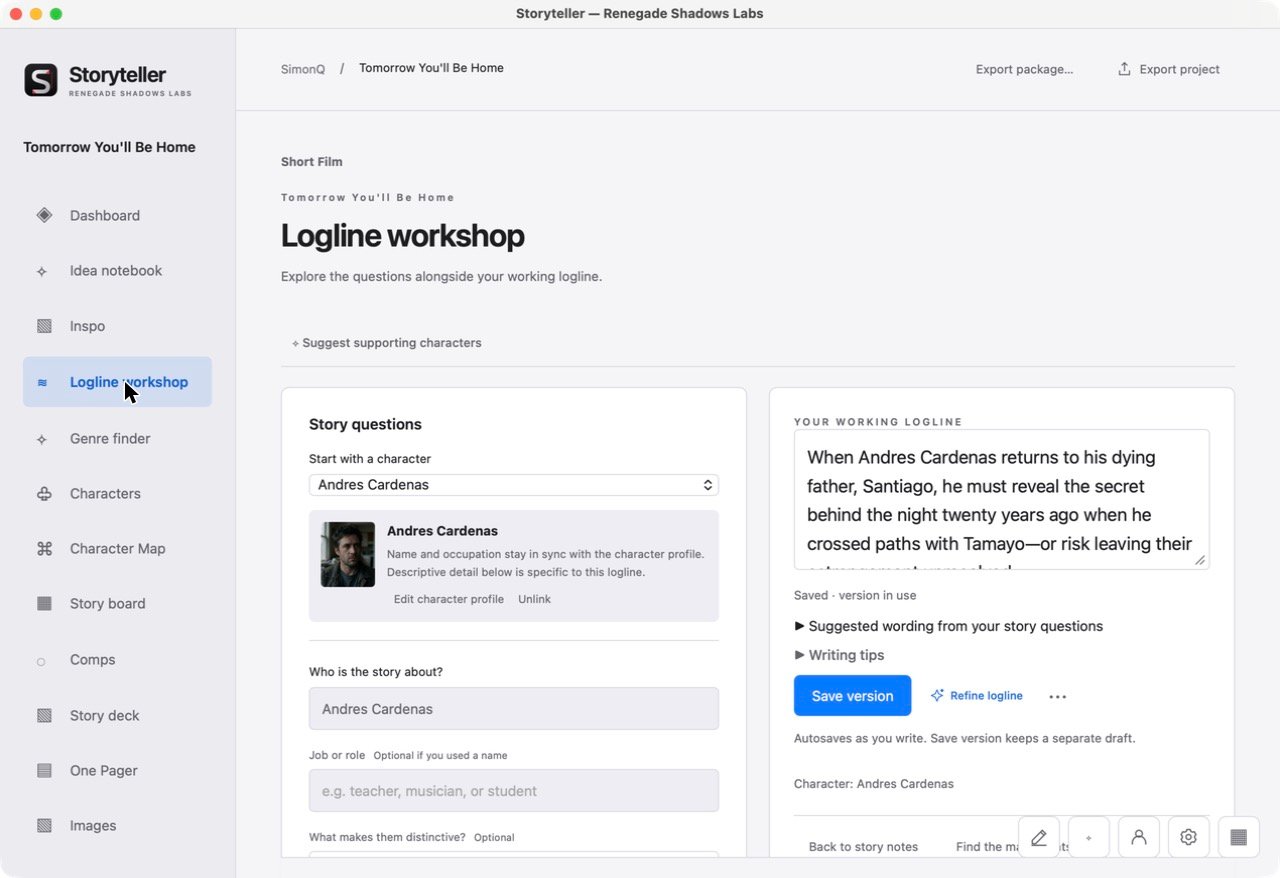1280x878 pixels.
Task: Click the Refine logline button
Action: tap(976, 696)
